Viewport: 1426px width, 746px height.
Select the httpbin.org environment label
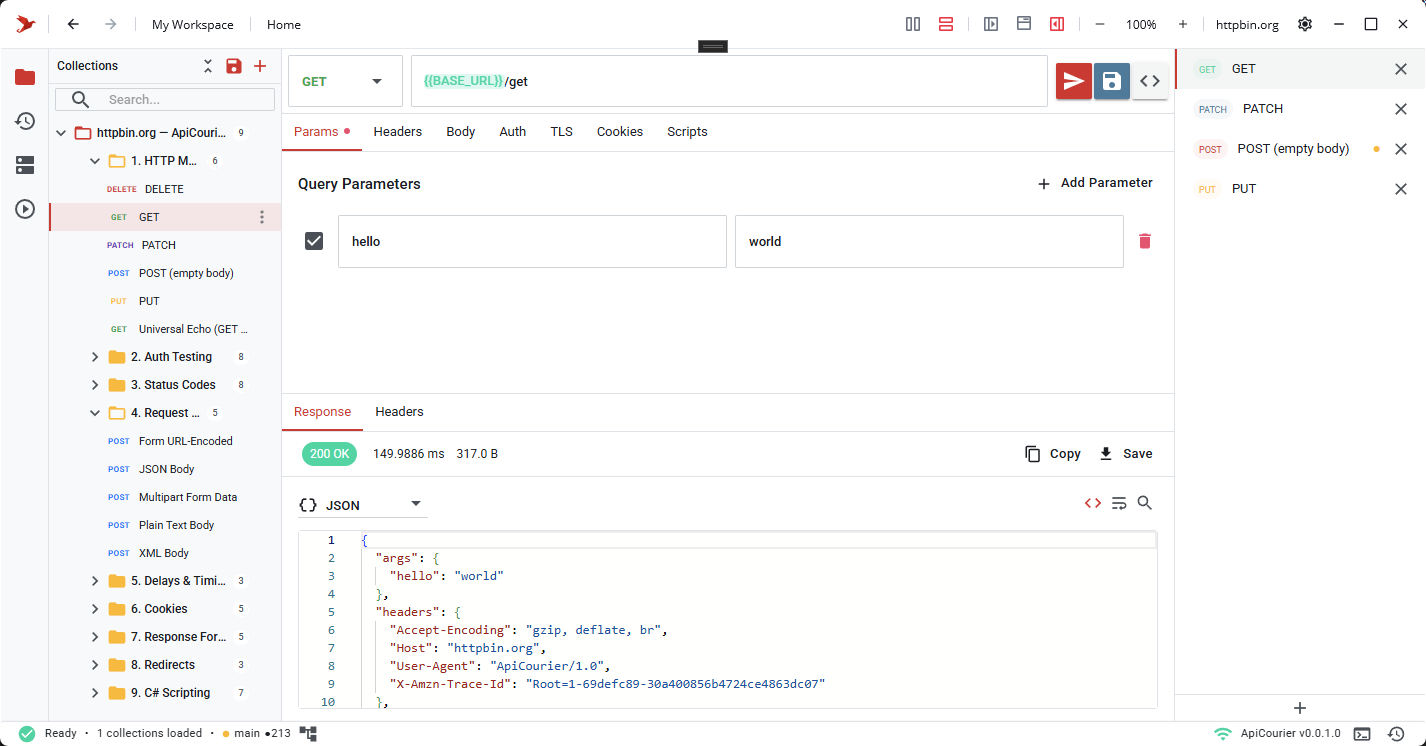[1247, 25]
